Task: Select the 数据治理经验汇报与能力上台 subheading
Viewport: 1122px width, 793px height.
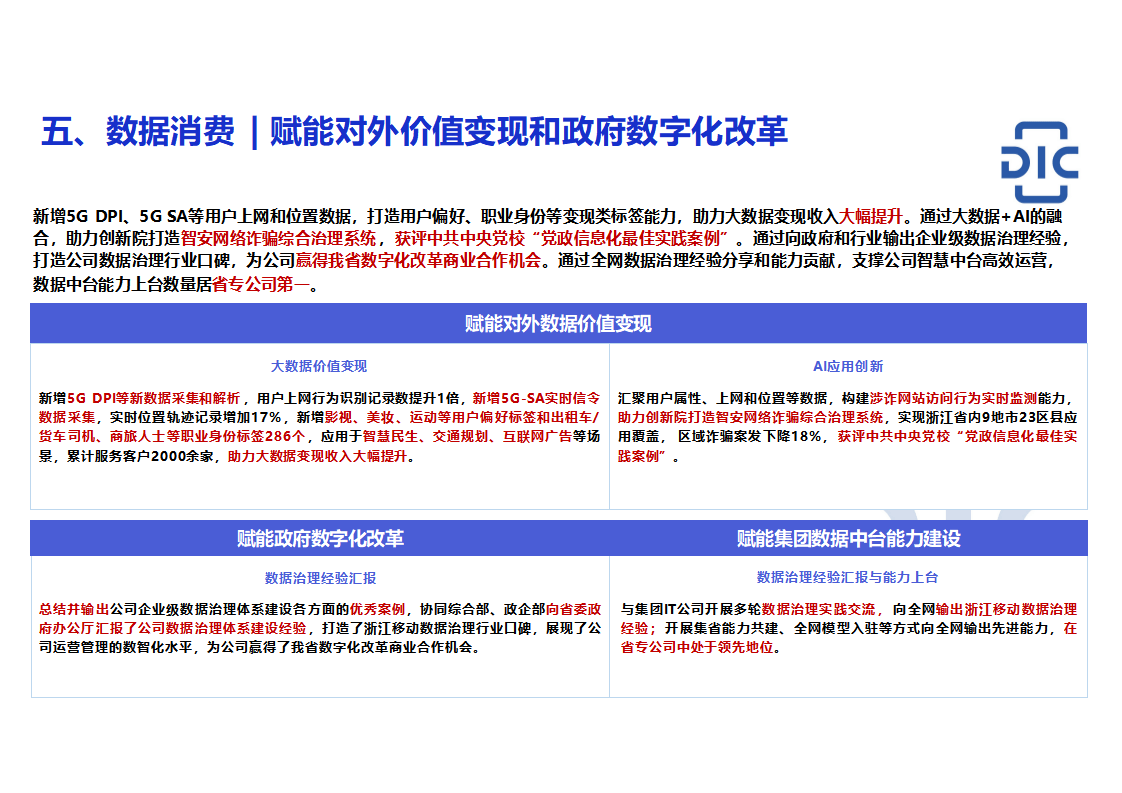Action: point(847,578)
